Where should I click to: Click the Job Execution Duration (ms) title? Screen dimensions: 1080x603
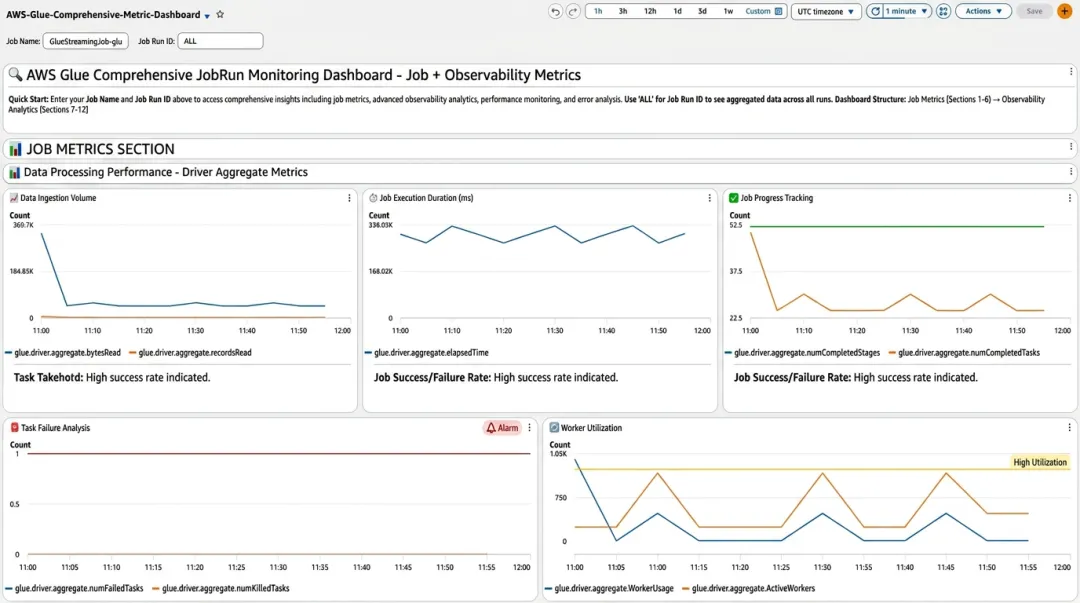tap(426, 198)
